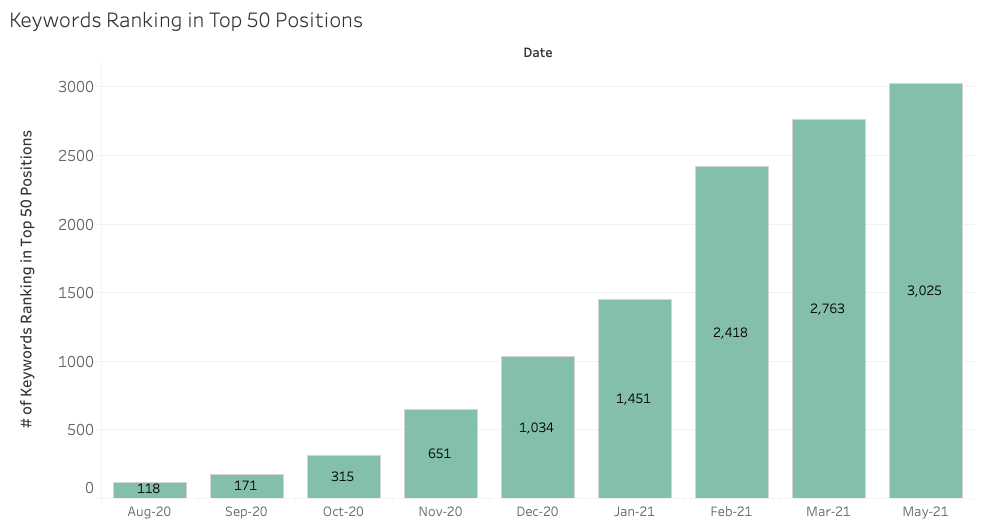Viewport: 998px width, 532px height.
Task: Click the 1500 tick on the y-axis
Action: pyautogui.click(x=74, y=293)
